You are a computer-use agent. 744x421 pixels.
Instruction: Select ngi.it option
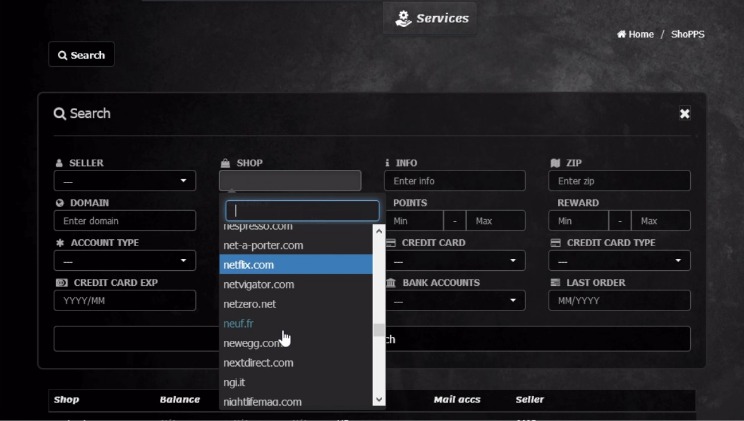(x=296, y=382)
